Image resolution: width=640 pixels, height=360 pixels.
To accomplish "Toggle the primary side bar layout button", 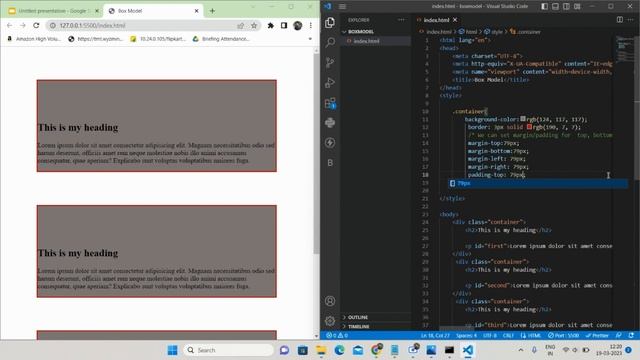I will (544, 7).
